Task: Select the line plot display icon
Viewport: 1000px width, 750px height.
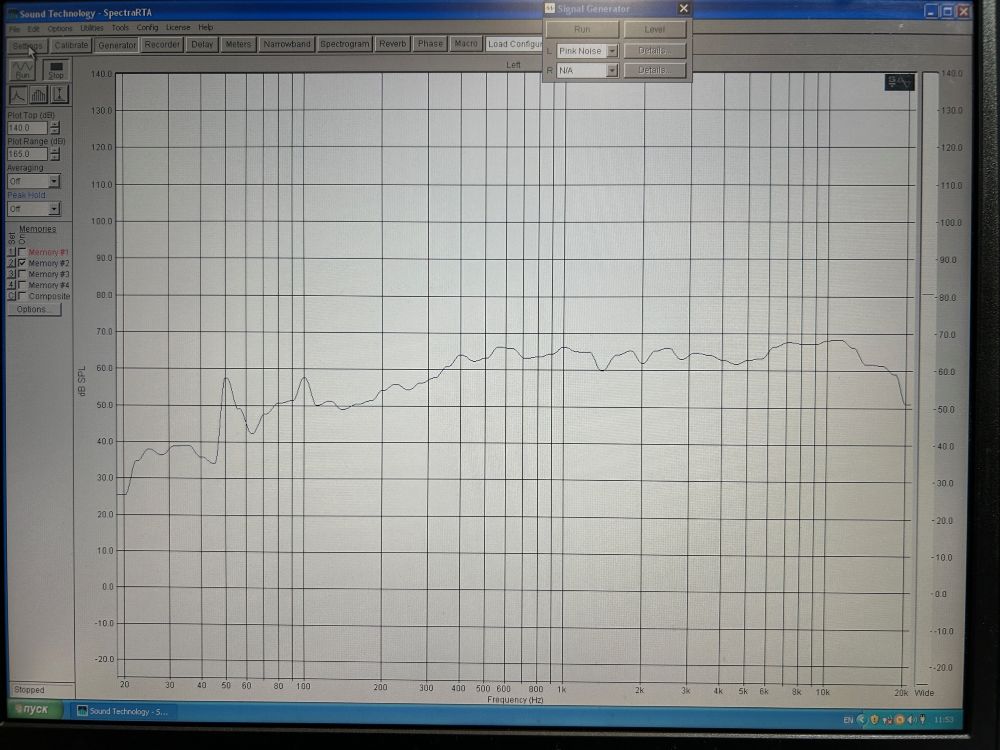Action: point(19,95)
